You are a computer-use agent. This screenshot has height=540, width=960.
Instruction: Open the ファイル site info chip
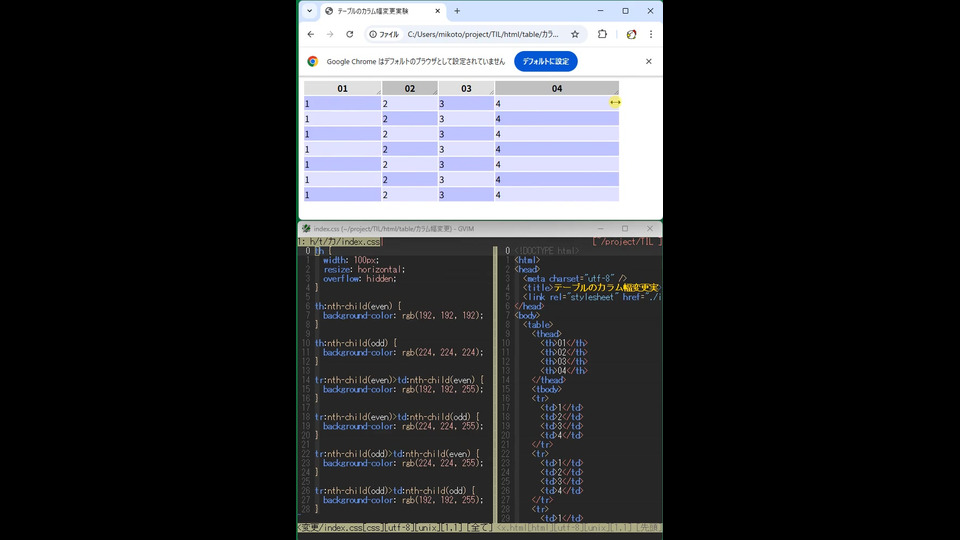384,34
